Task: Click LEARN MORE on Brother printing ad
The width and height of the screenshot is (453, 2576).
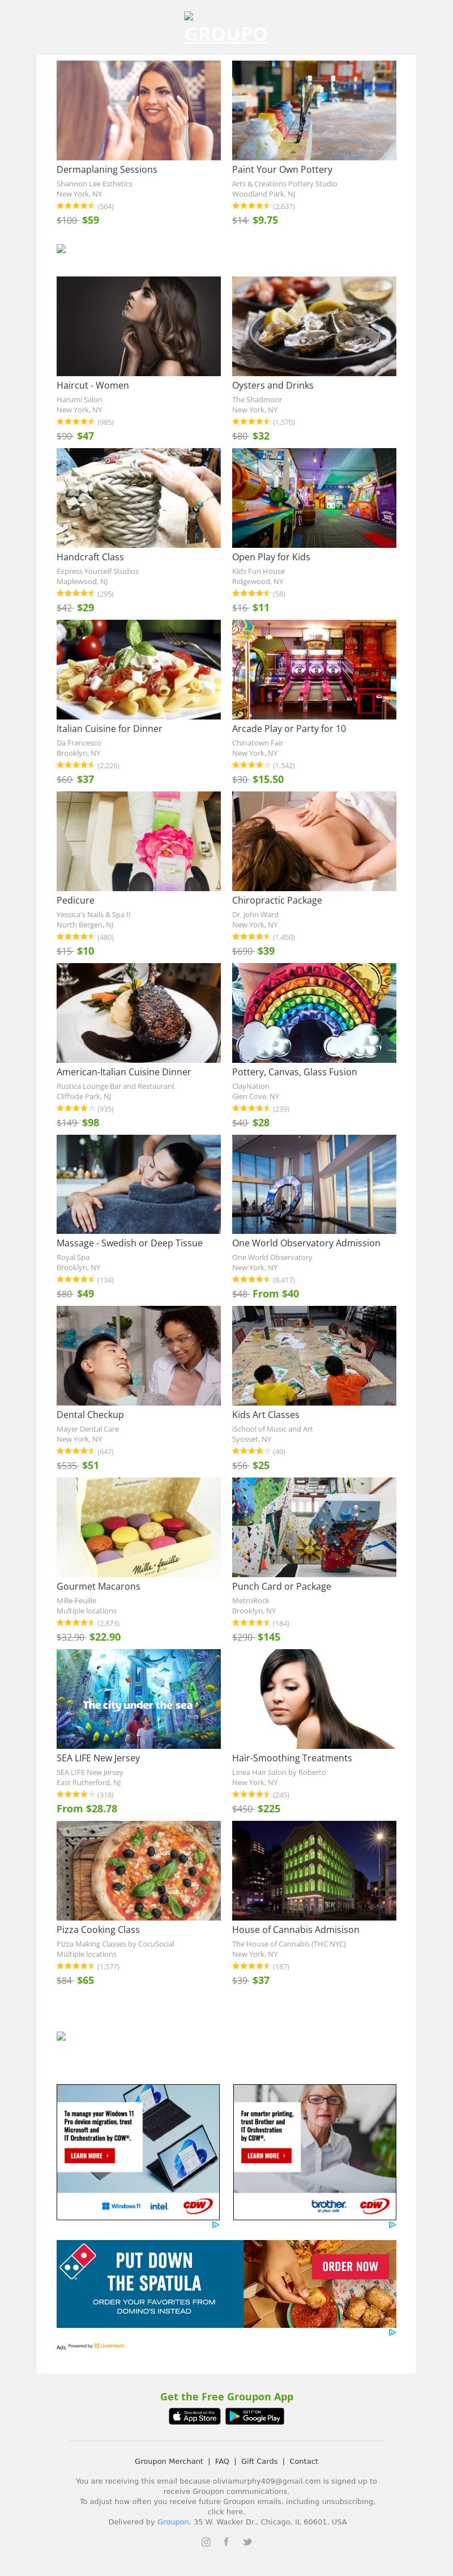Action: (x=266, y=2156)
